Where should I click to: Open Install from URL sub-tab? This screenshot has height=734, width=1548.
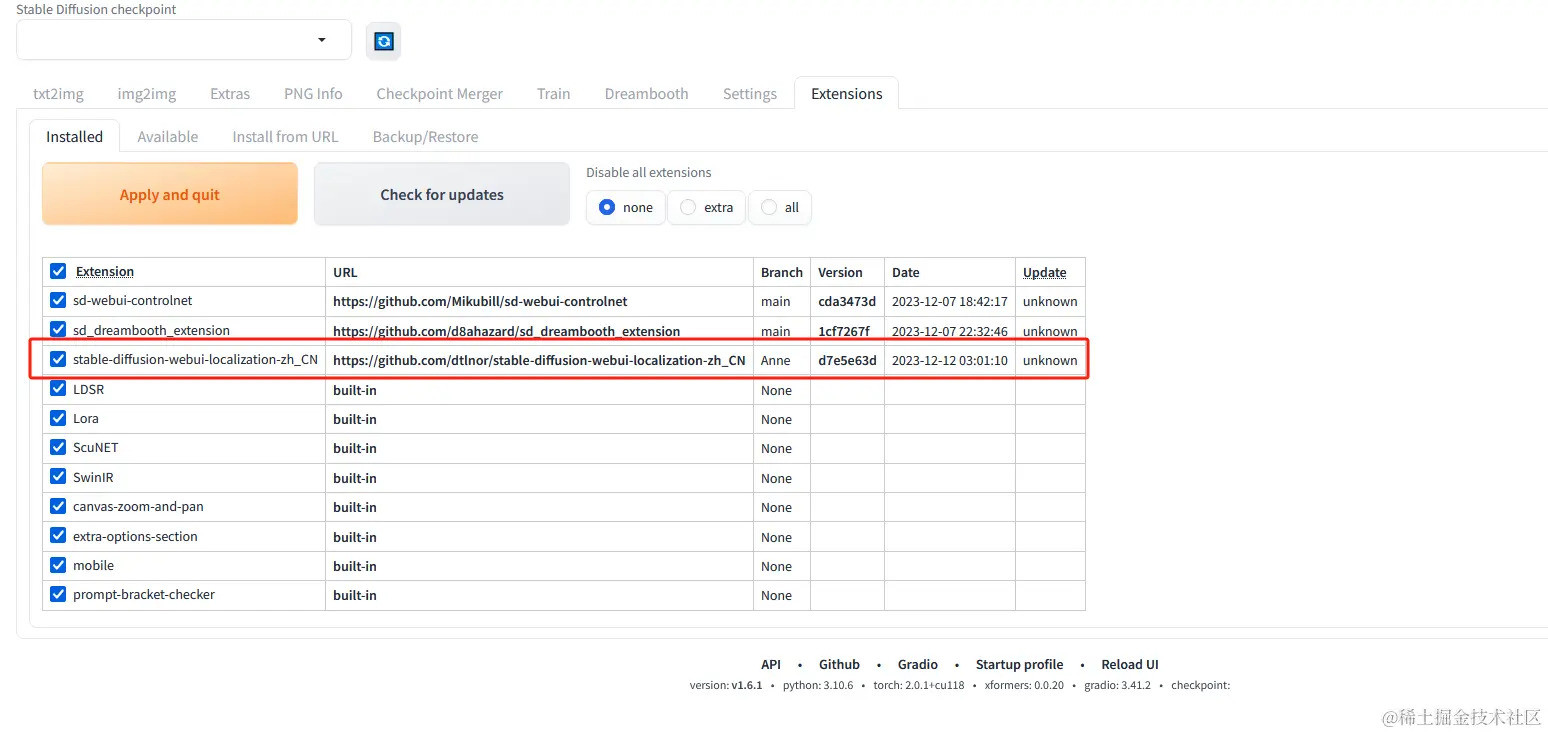click(285, 137)
